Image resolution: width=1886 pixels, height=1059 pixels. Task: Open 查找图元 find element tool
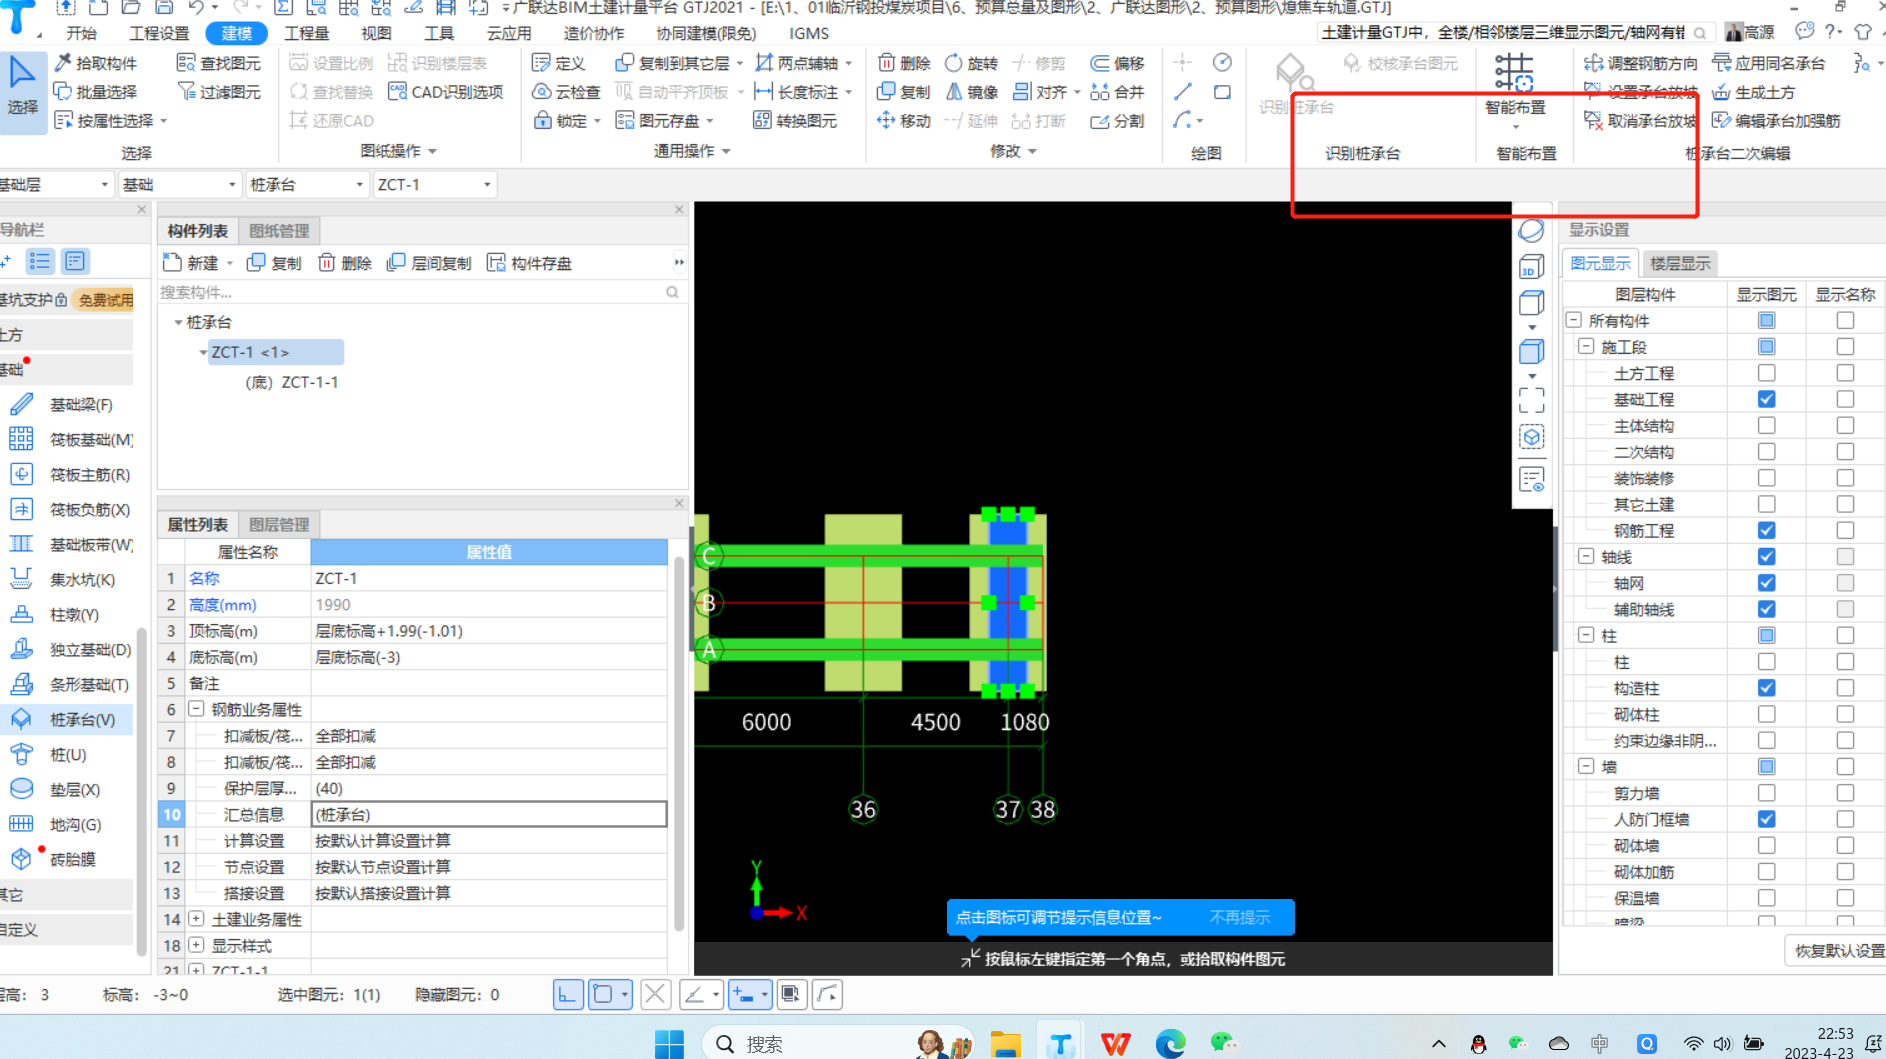tap(219, 63)
